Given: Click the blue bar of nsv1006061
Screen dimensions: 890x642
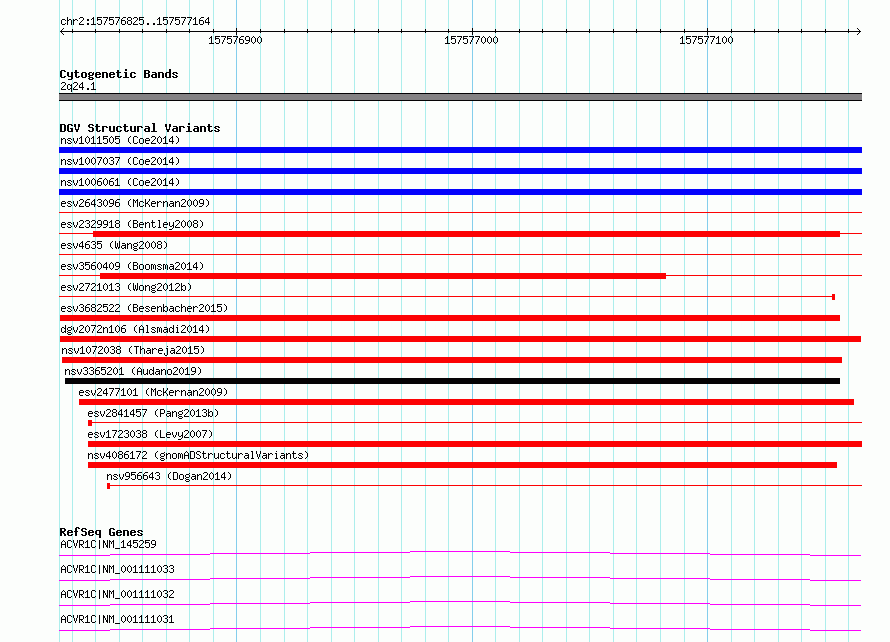Looking at the screenshot, I should point(460,192).
